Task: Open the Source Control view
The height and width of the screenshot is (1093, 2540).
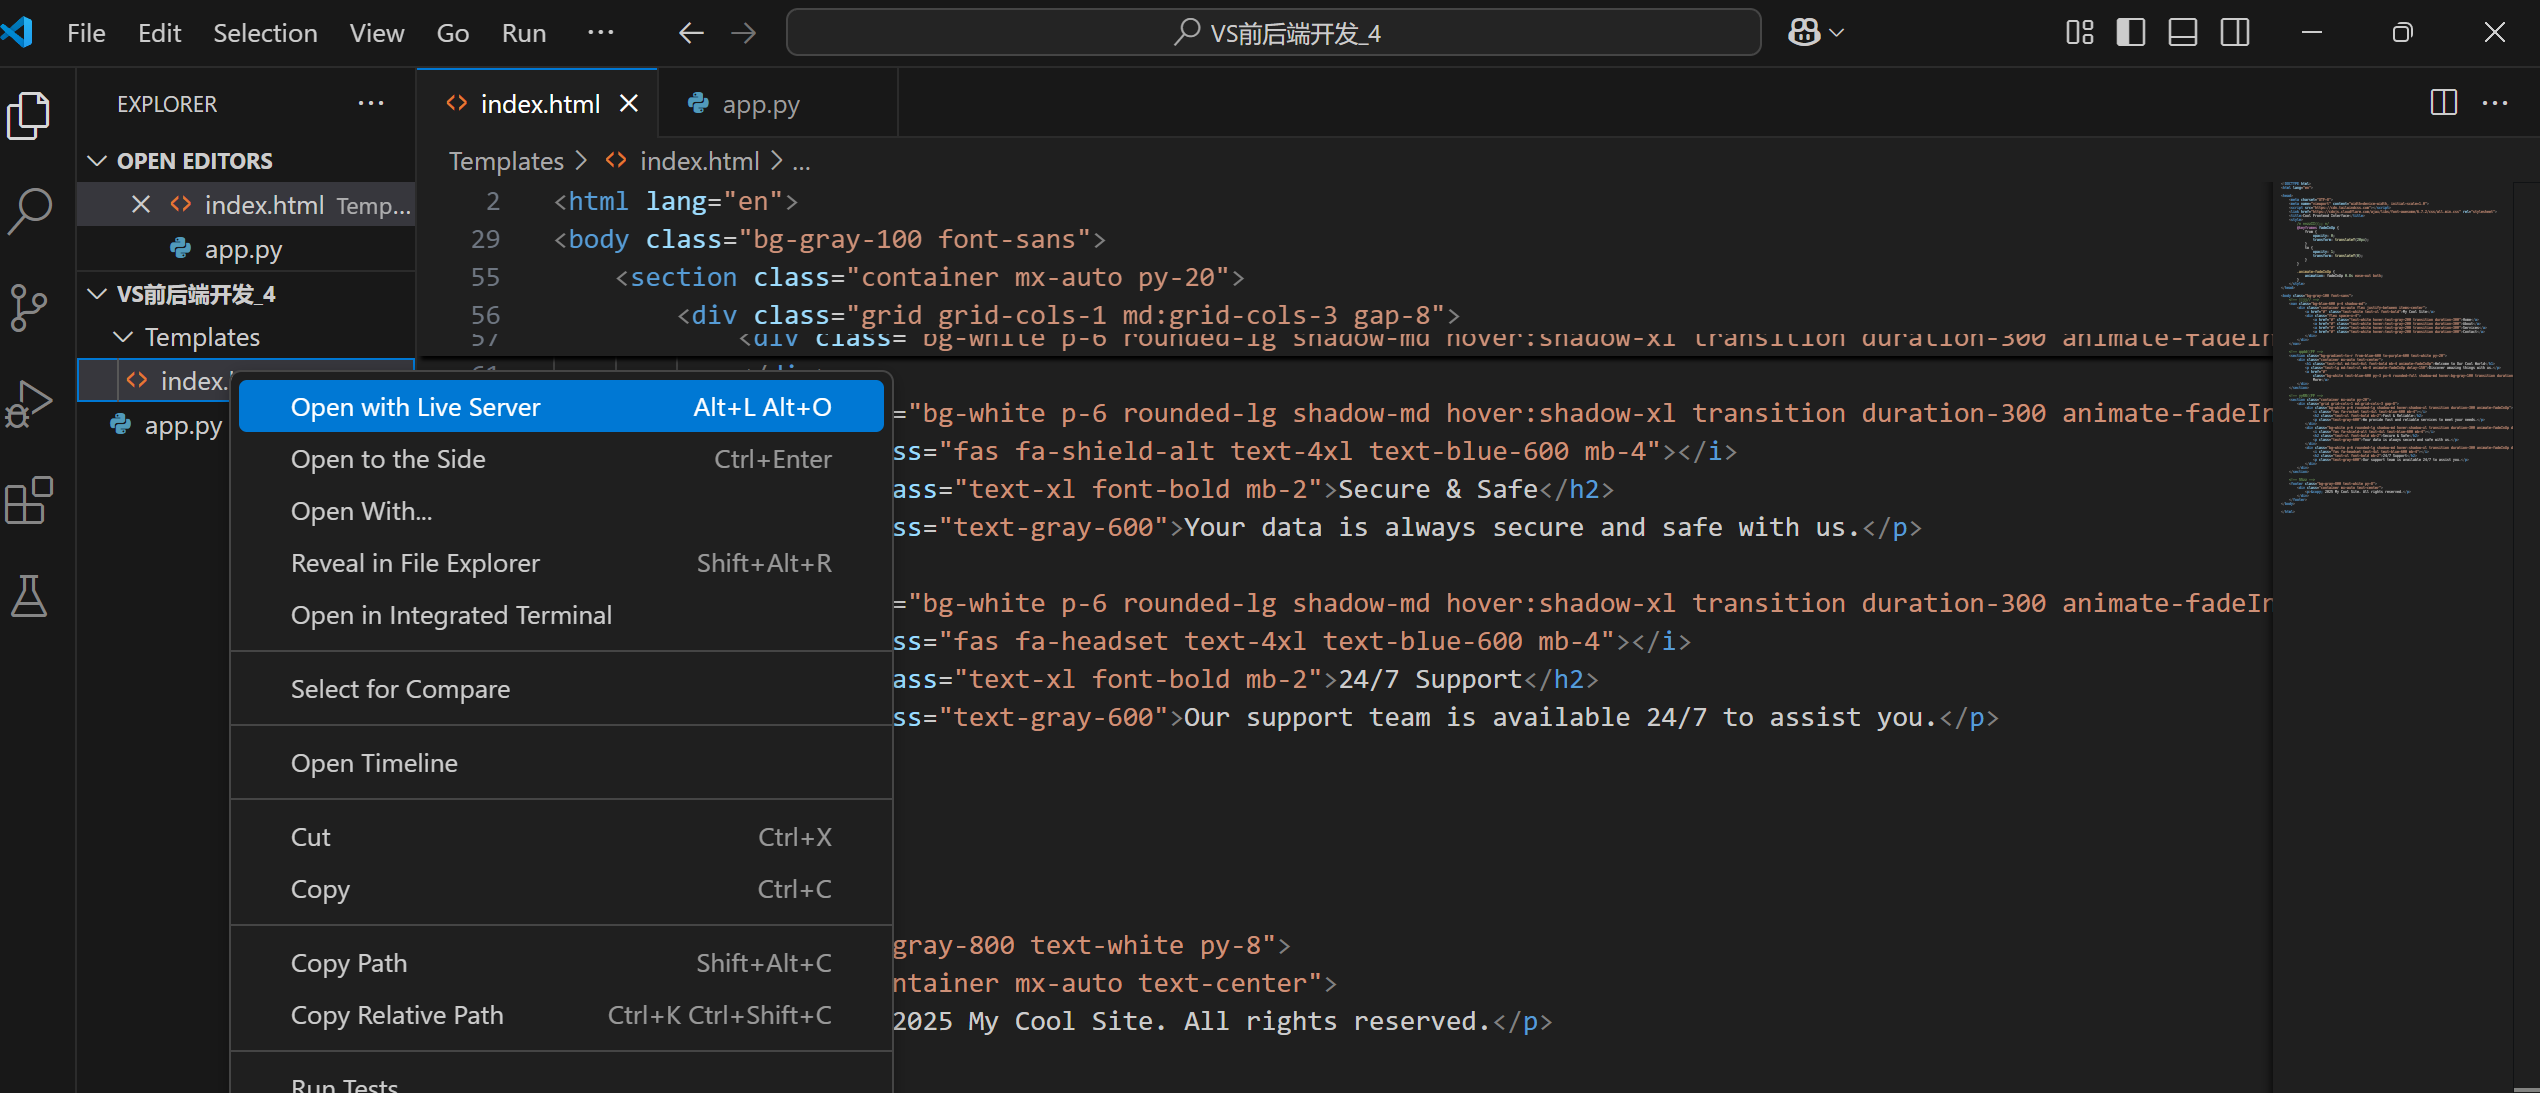Action: (x=30, y=307)
